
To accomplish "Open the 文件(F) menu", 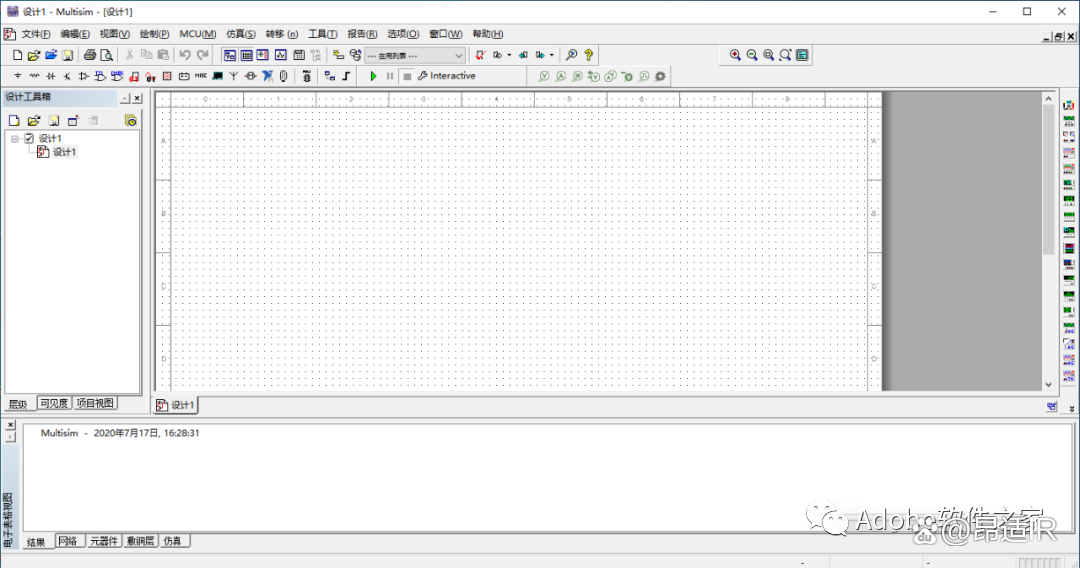I will coord(35,34).
